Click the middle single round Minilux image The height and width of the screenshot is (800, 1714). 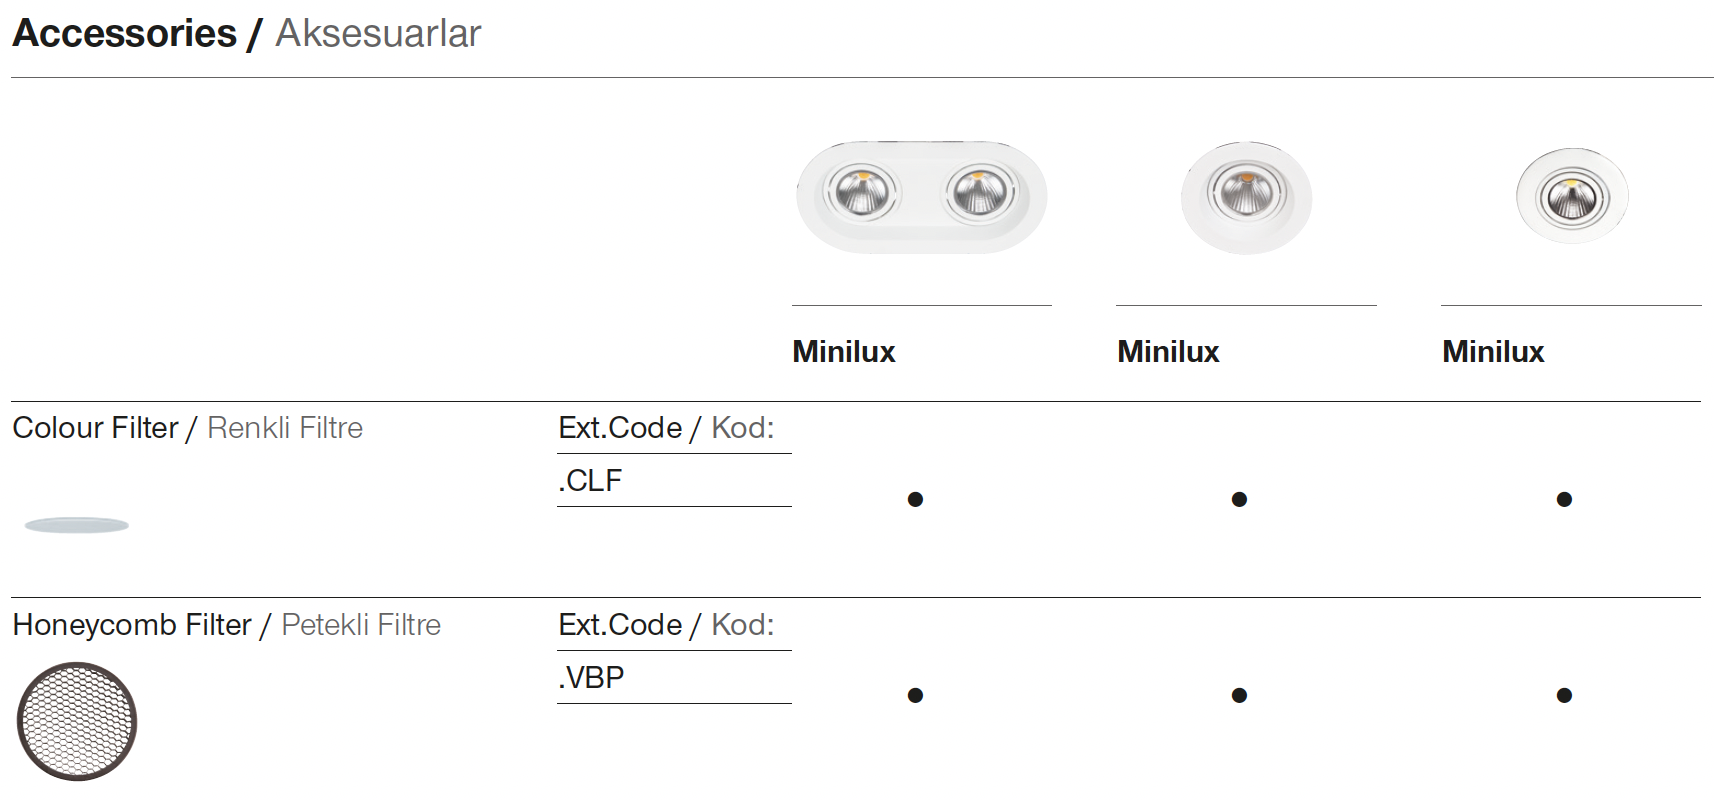tap(1246, 196)
